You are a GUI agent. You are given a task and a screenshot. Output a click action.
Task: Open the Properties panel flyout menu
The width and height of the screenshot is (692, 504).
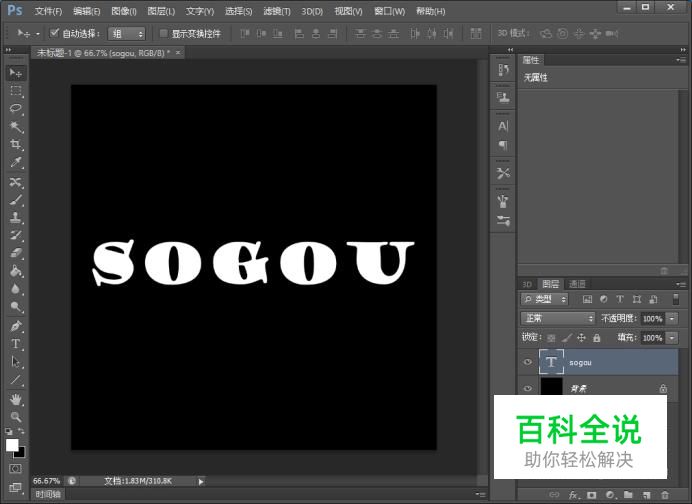681,60
